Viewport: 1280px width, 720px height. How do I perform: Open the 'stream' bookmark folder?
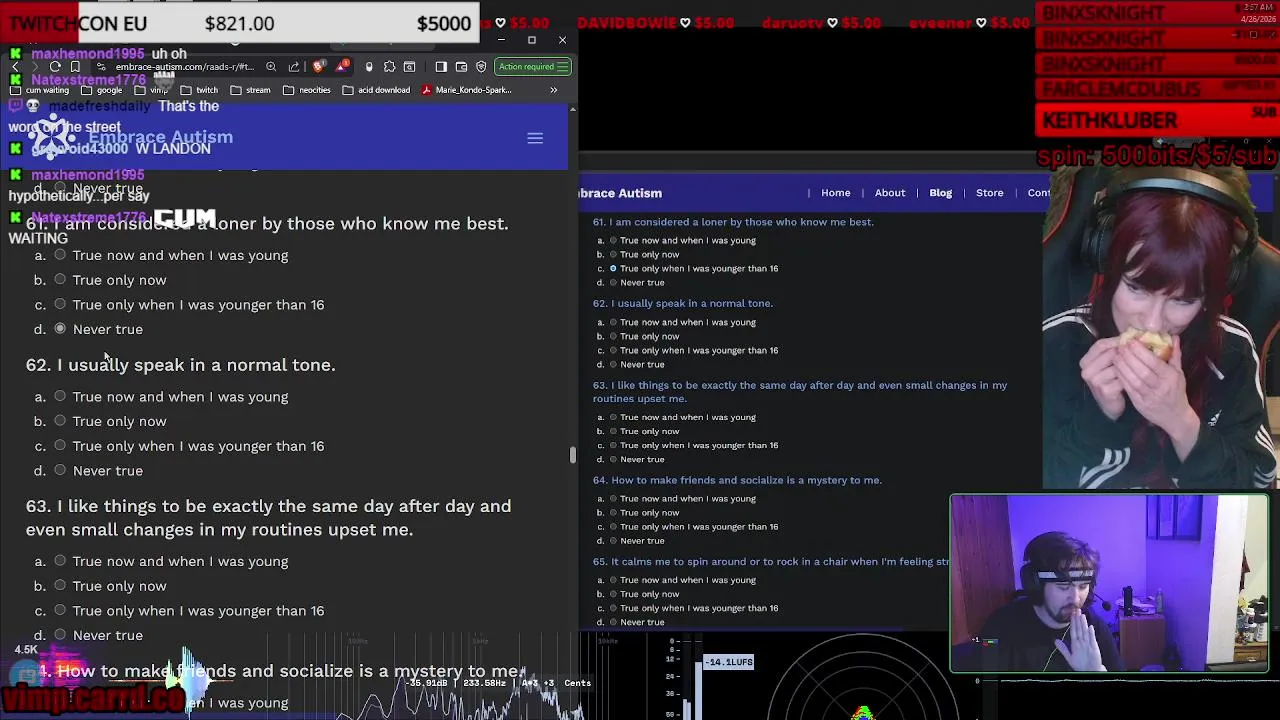[x=251, y=90]
